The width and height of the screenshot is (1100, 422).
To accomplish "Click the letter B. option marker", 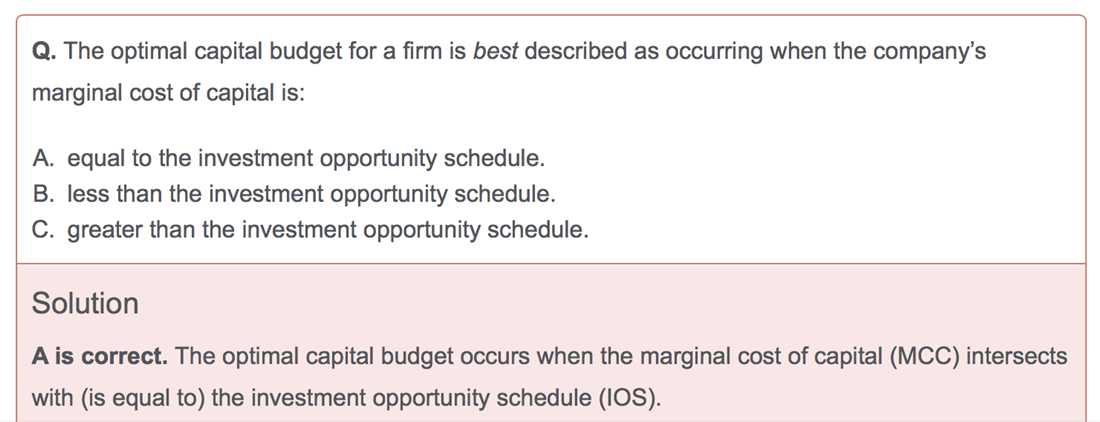I will click(x=43, y=194).
